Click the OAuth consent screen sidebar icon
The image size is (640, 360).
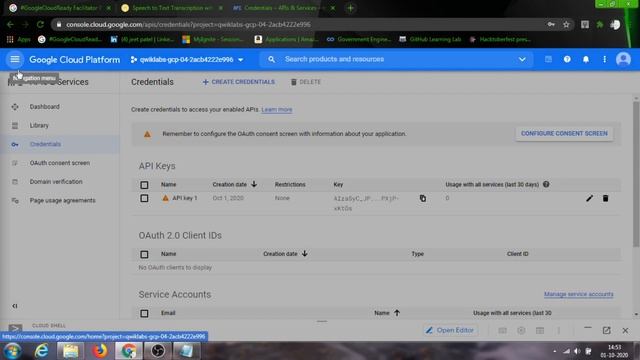tap(15, 163)
